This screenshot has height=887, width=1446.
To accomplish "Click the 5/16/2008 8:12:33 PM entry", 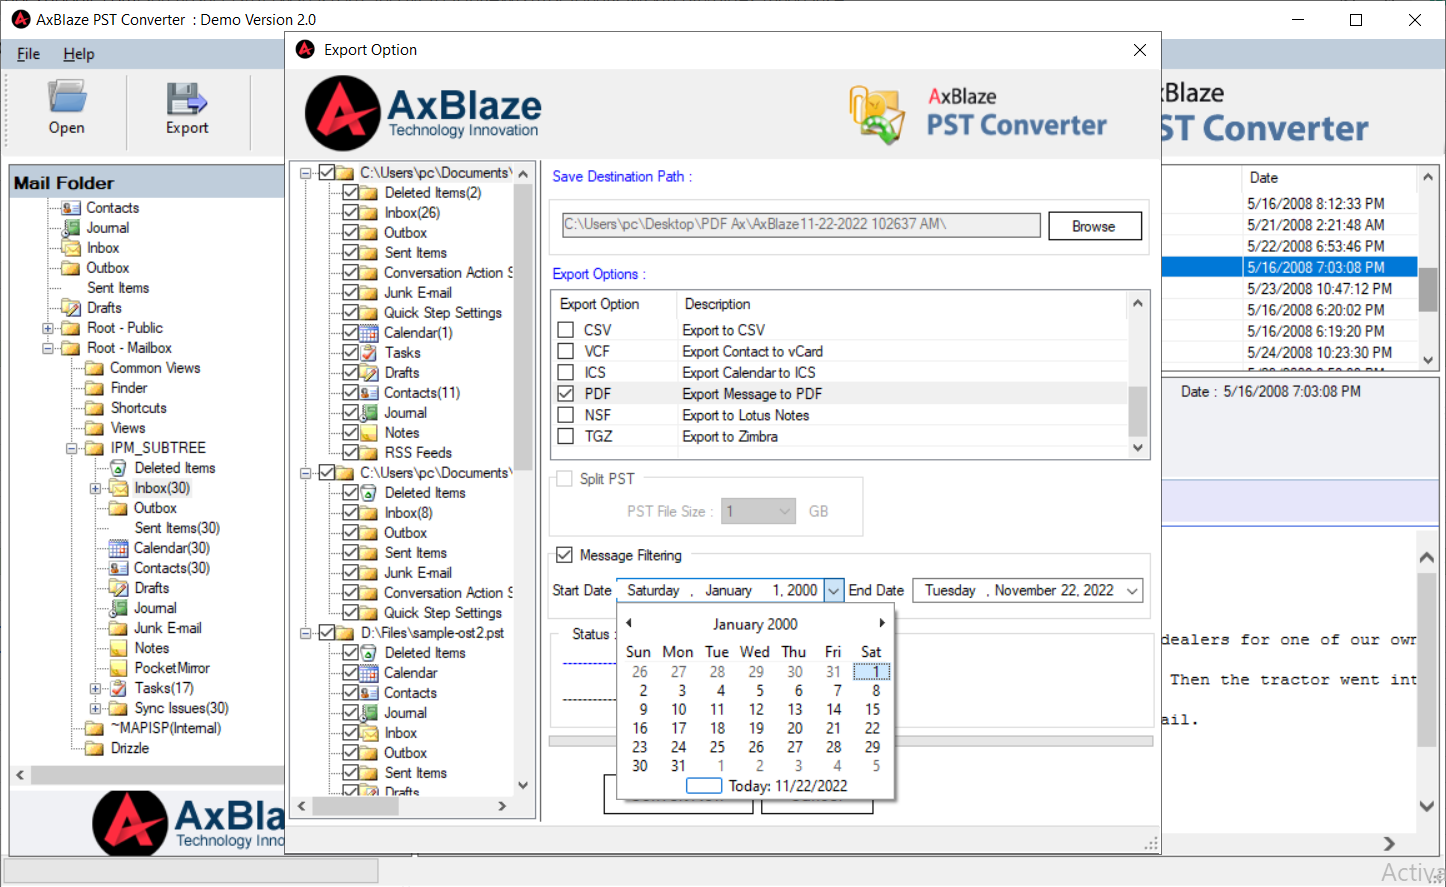I will [1316, 203].
